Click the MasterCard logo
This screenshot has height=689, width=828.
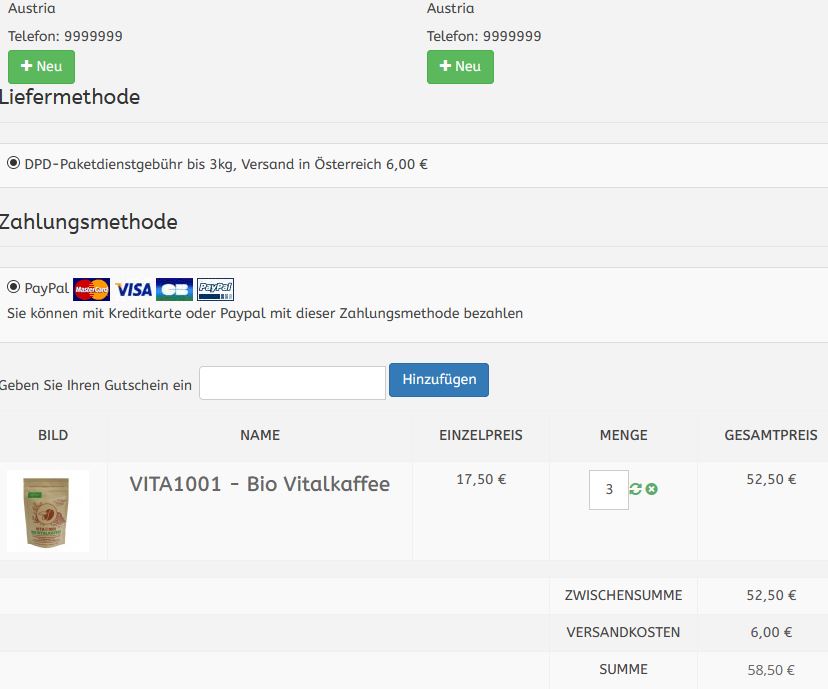[x=91, y=289]
